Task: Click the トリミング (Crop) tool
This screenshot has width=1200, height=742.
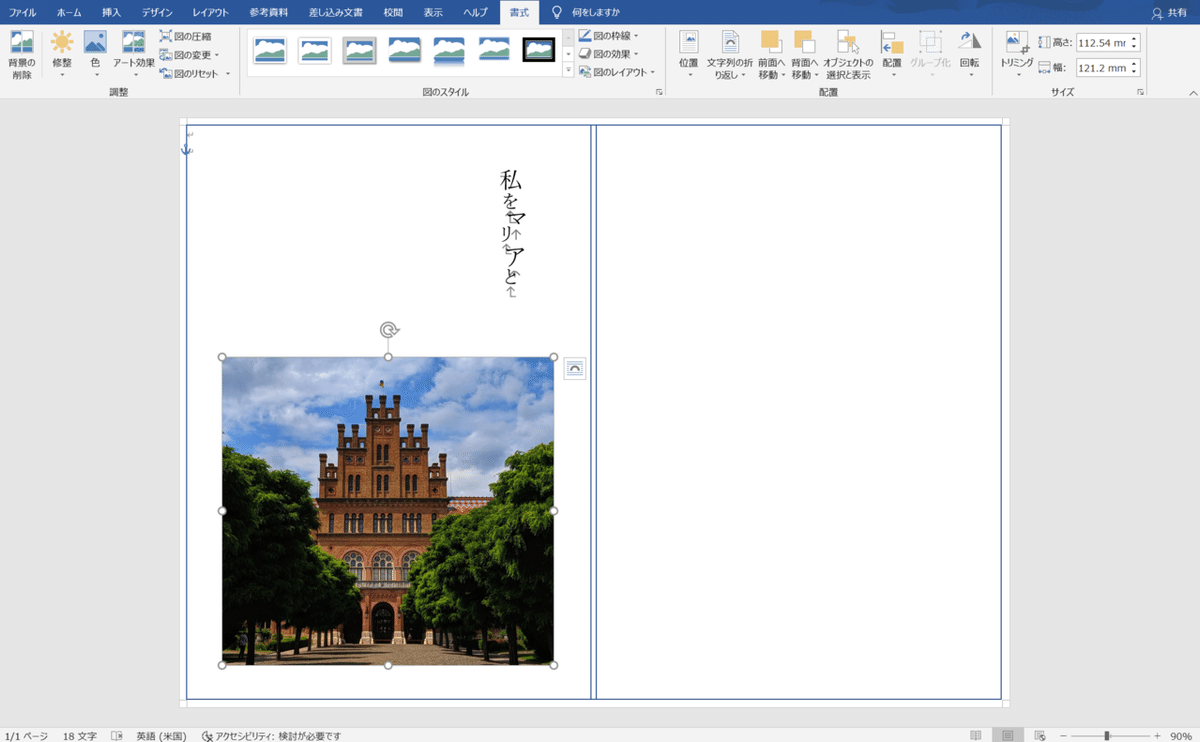Action: click(x=1017, y=55)
